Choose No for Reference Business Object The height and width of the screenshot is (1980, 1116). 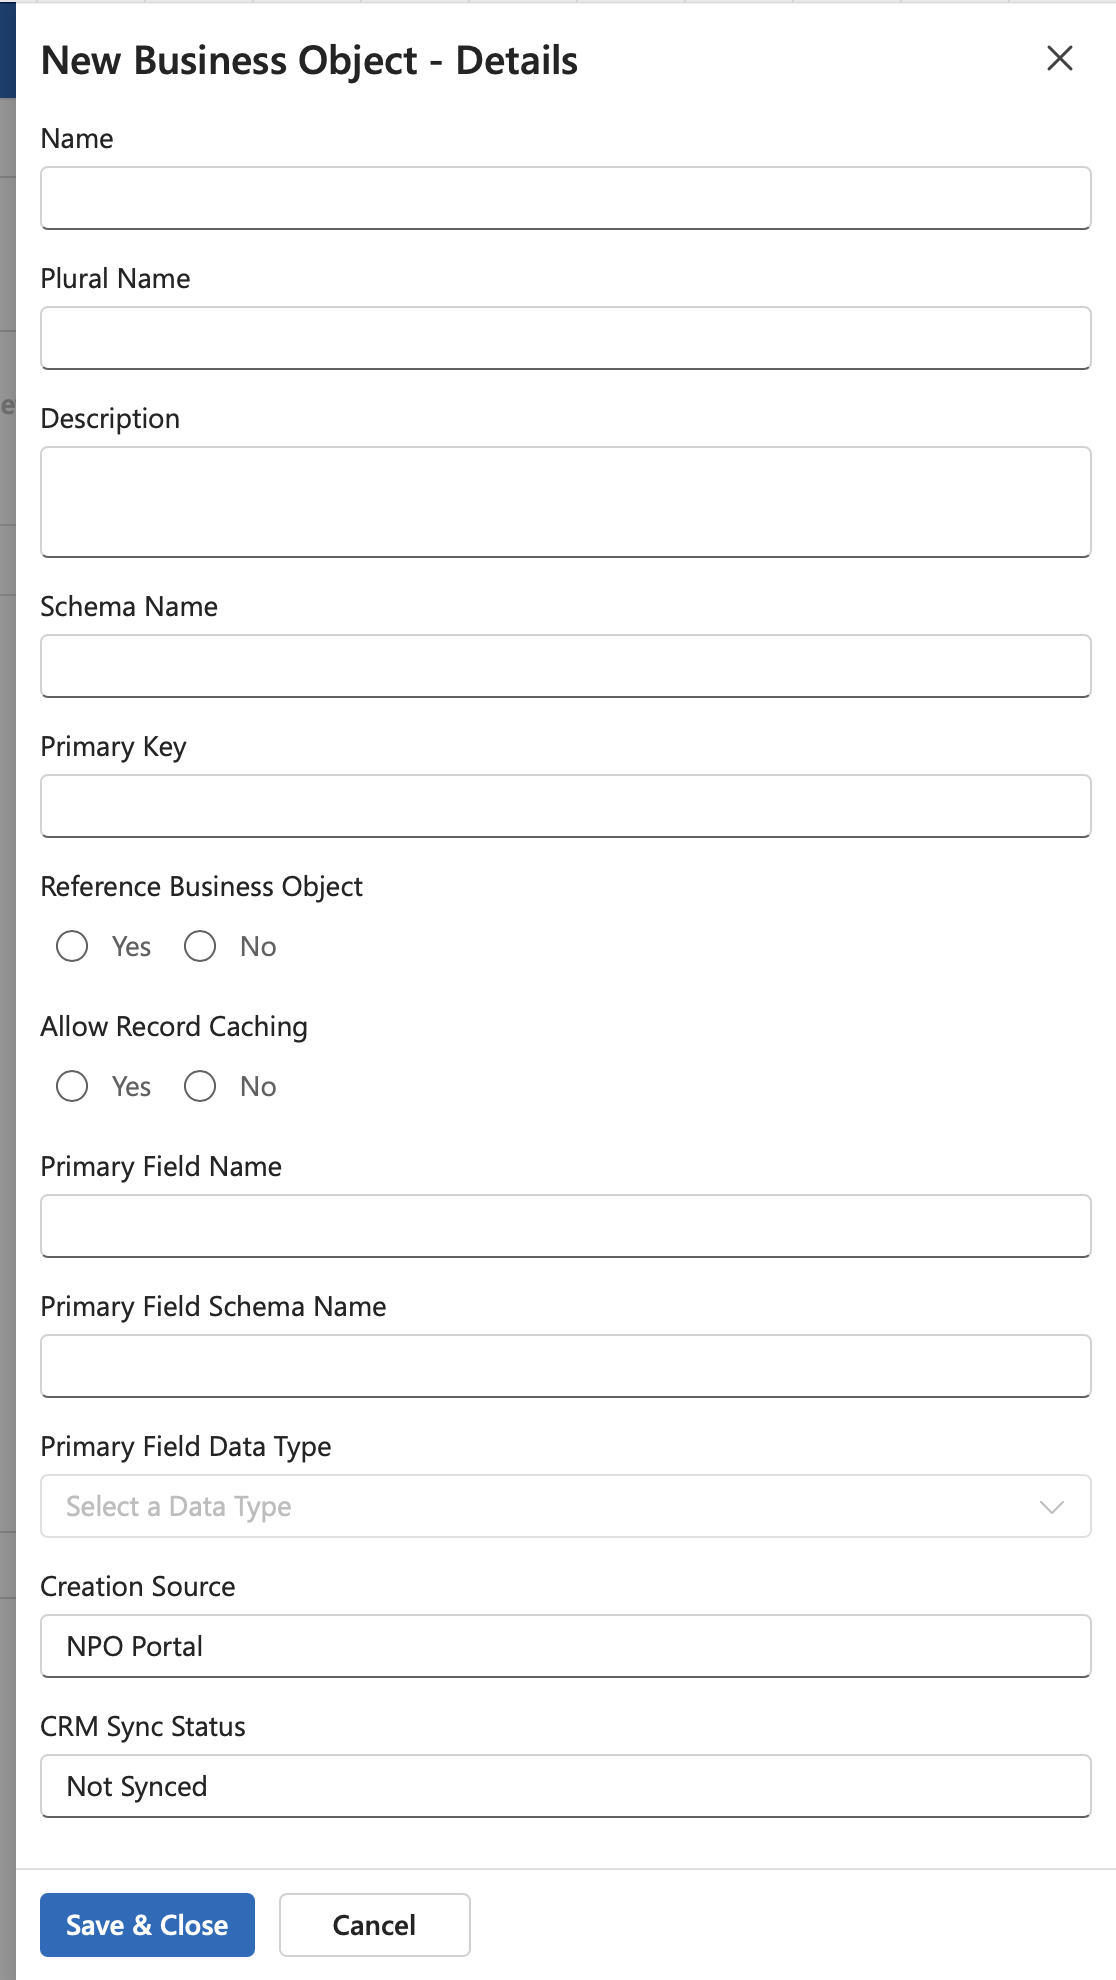(x=200, y=946)
